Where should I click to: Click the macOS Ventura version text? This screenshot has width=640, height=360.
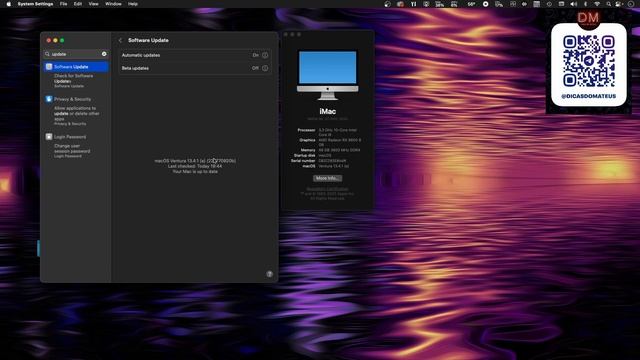point(195,161)
